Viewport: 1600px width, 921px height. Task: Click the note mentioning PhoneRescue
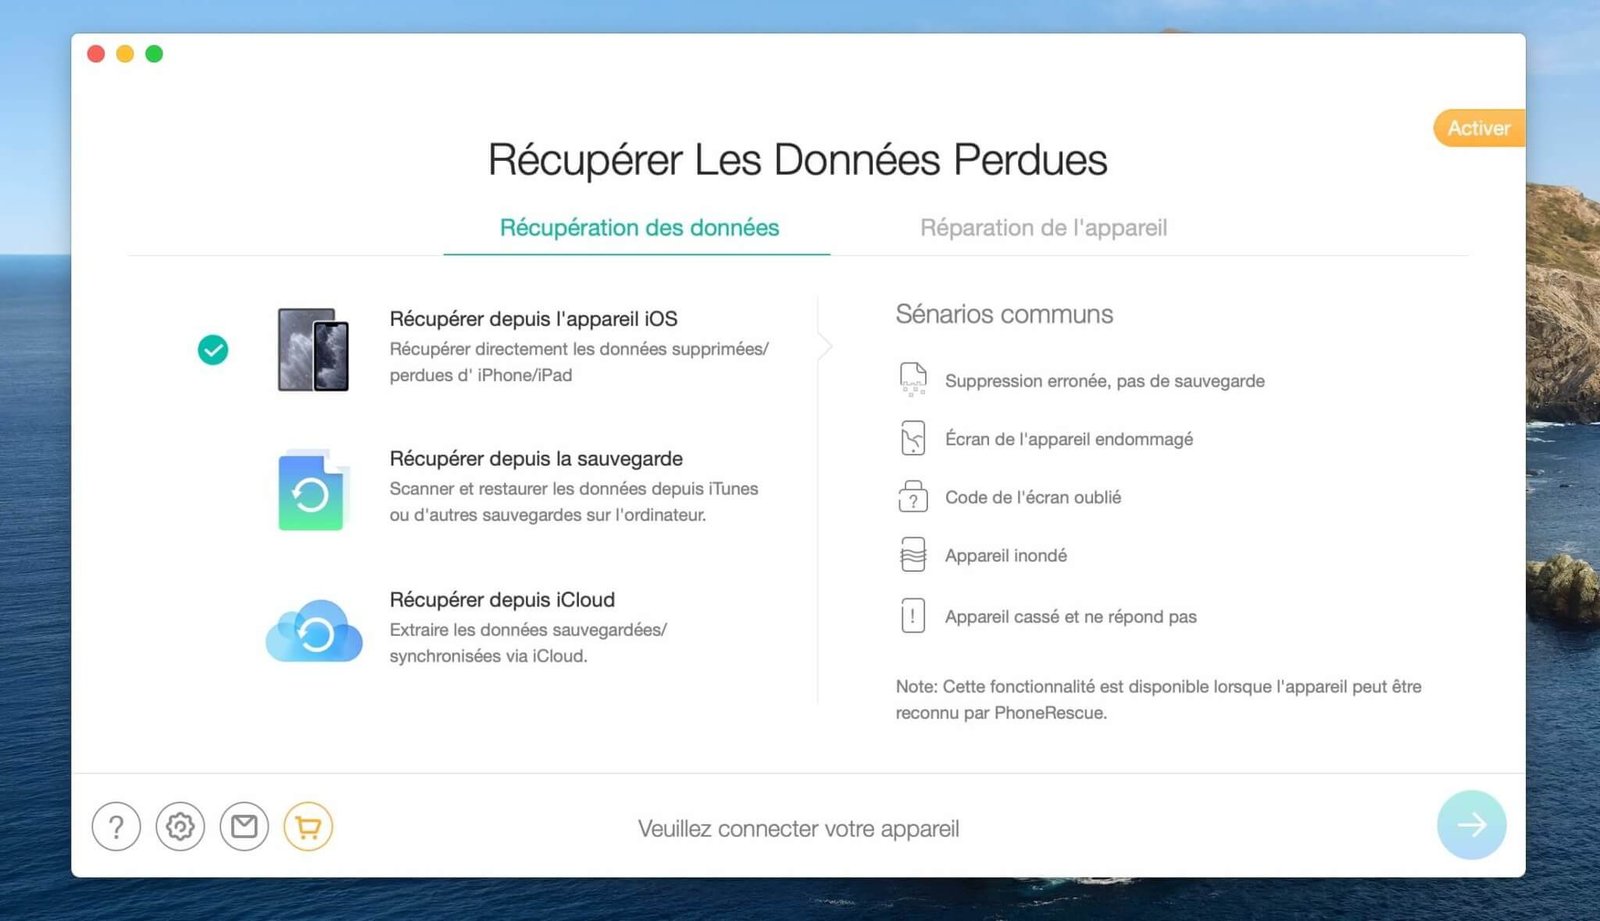coord(1158,700)
